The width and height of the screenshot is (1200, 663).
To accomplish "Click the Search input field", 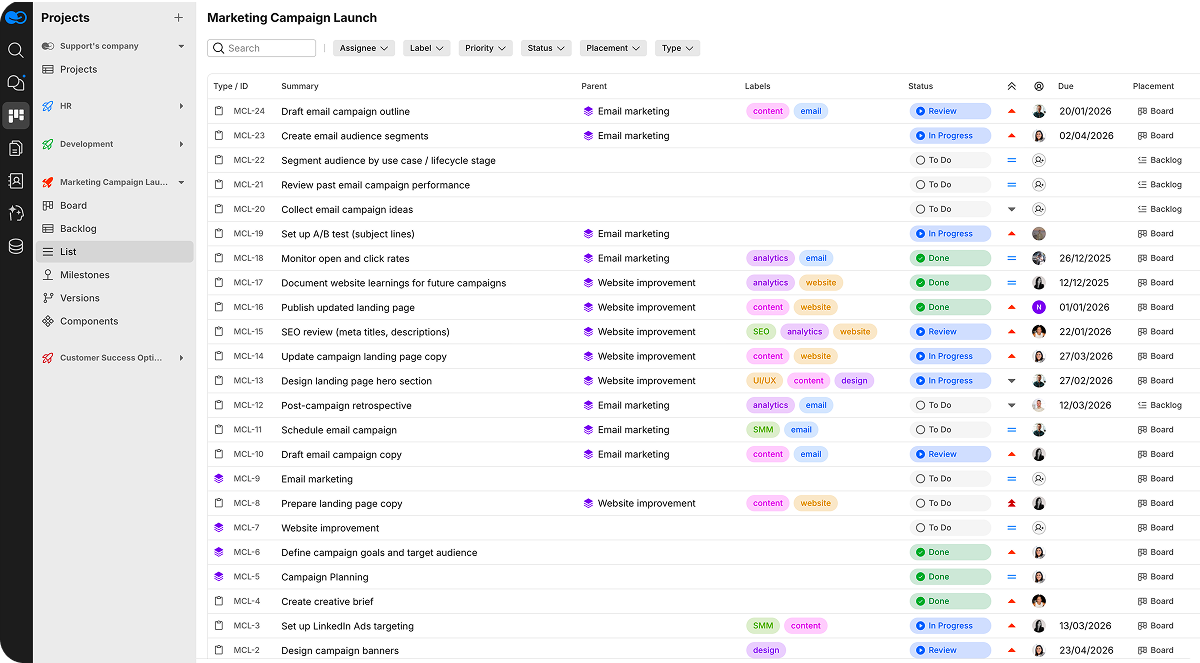I will tap(262, 48).
